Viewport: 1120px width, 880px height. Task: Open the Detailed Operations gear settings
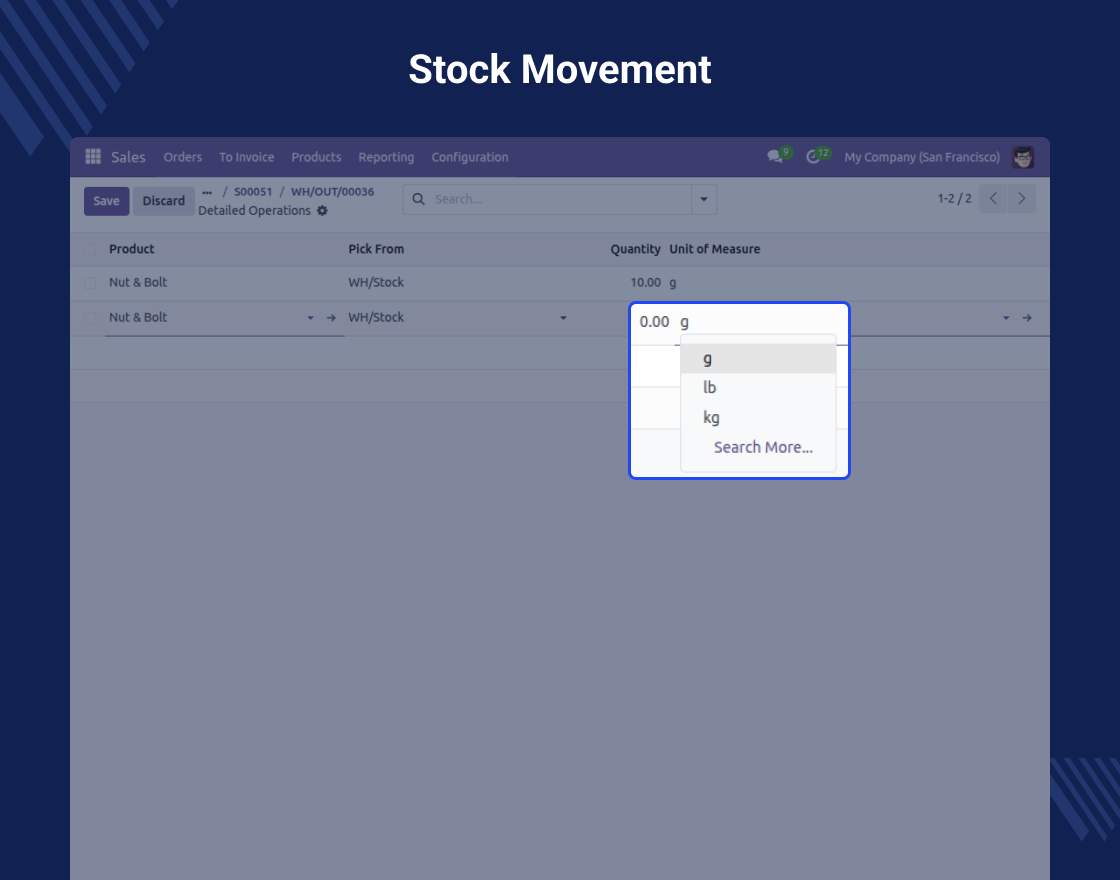(x=322, y=211)
